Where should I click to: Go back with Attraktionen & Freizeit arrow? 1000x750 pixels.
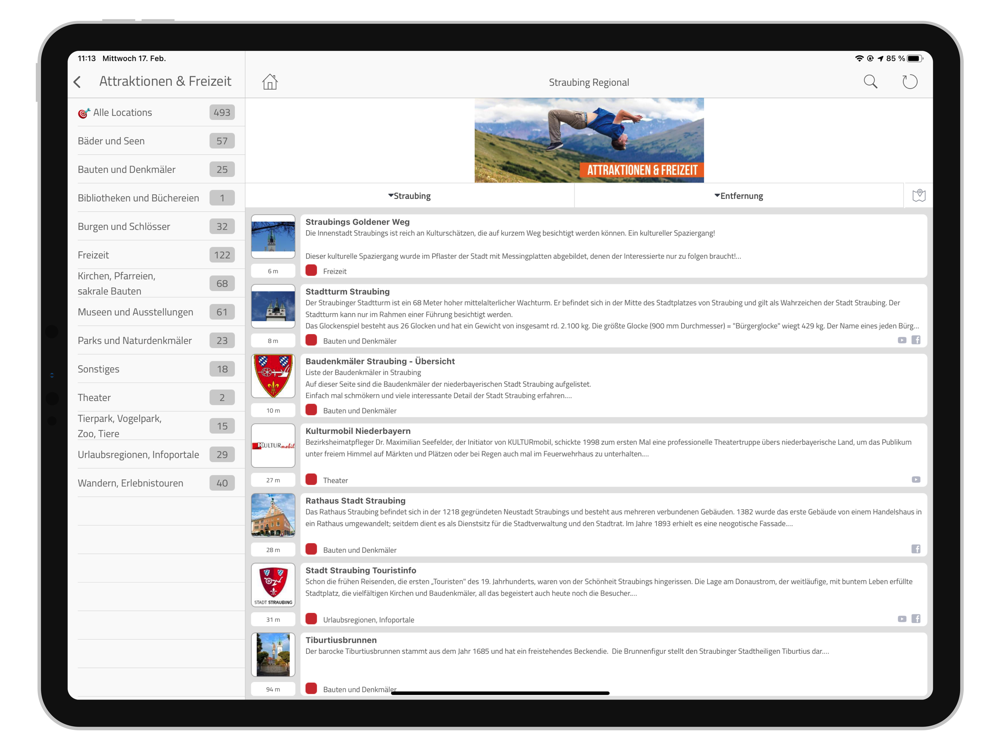click(78, 82)
